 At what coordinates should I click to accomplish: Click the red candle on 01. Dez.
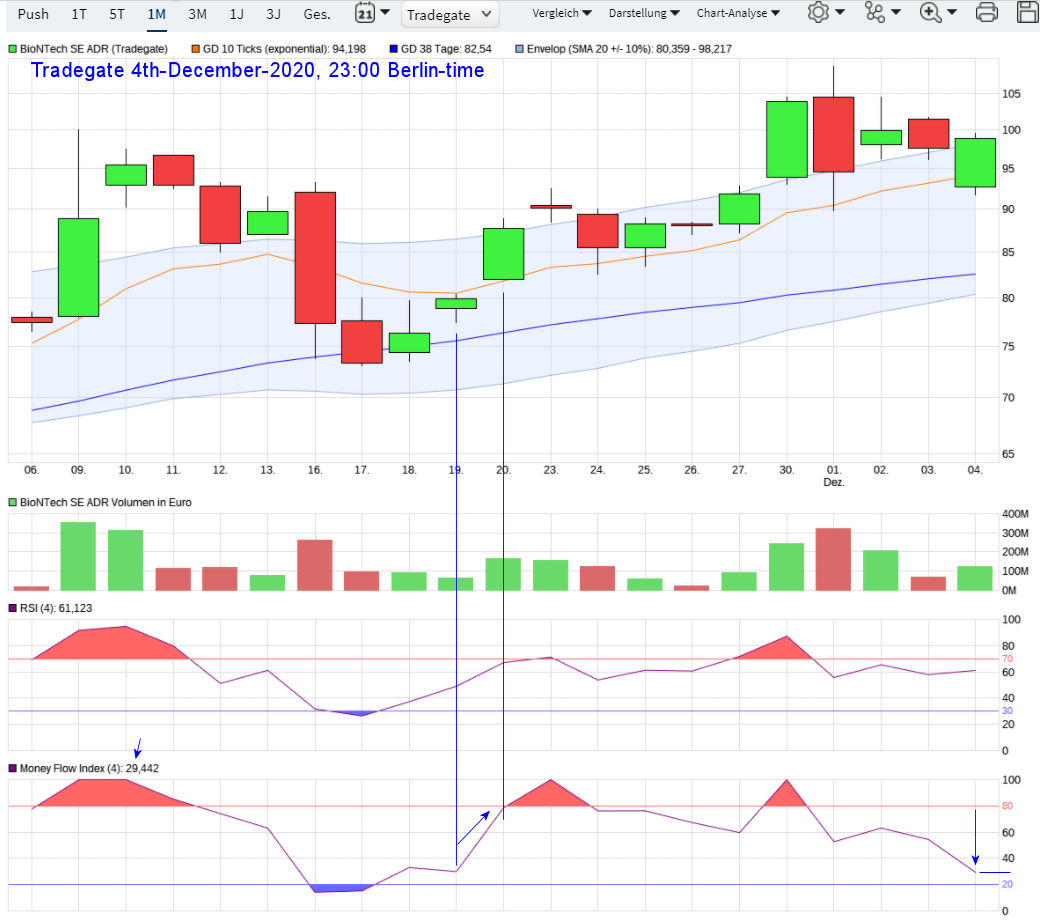[834, 135]
